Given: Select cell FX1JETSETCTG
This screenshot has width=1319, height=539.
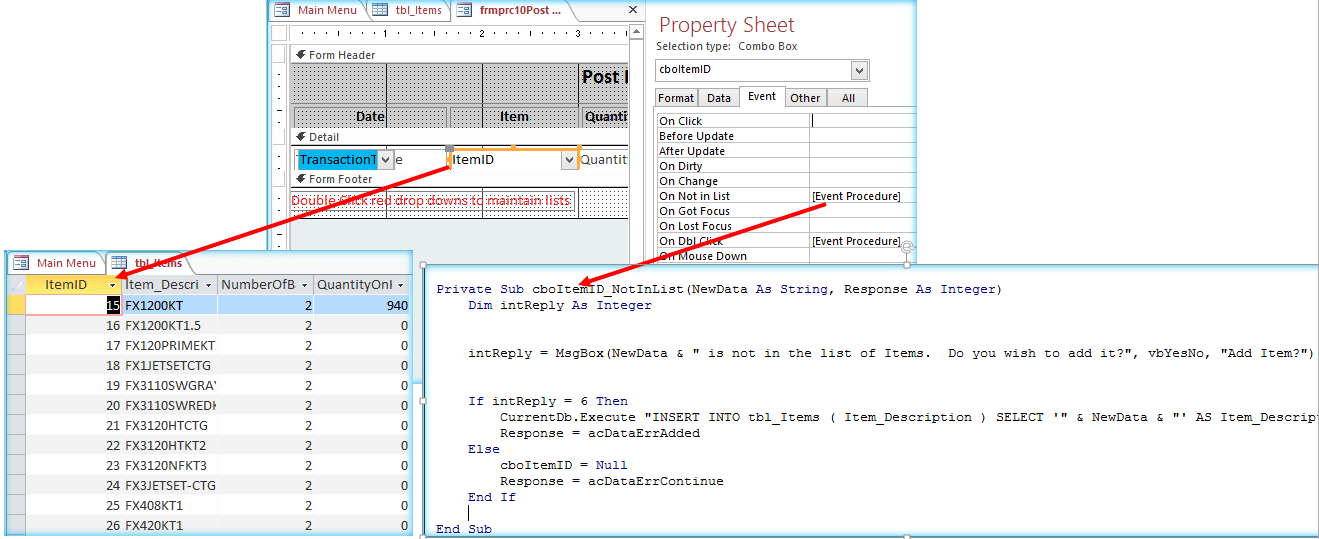Looking at the screenshot, I should point(169,365).
